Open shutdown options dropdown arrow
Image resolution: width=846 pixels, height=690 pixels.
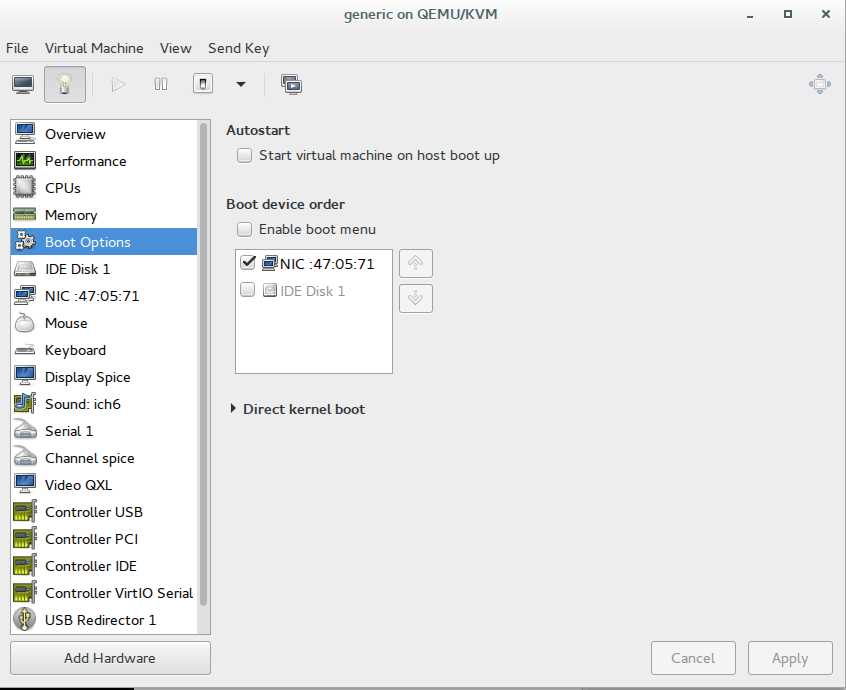[x=241, y=84]
